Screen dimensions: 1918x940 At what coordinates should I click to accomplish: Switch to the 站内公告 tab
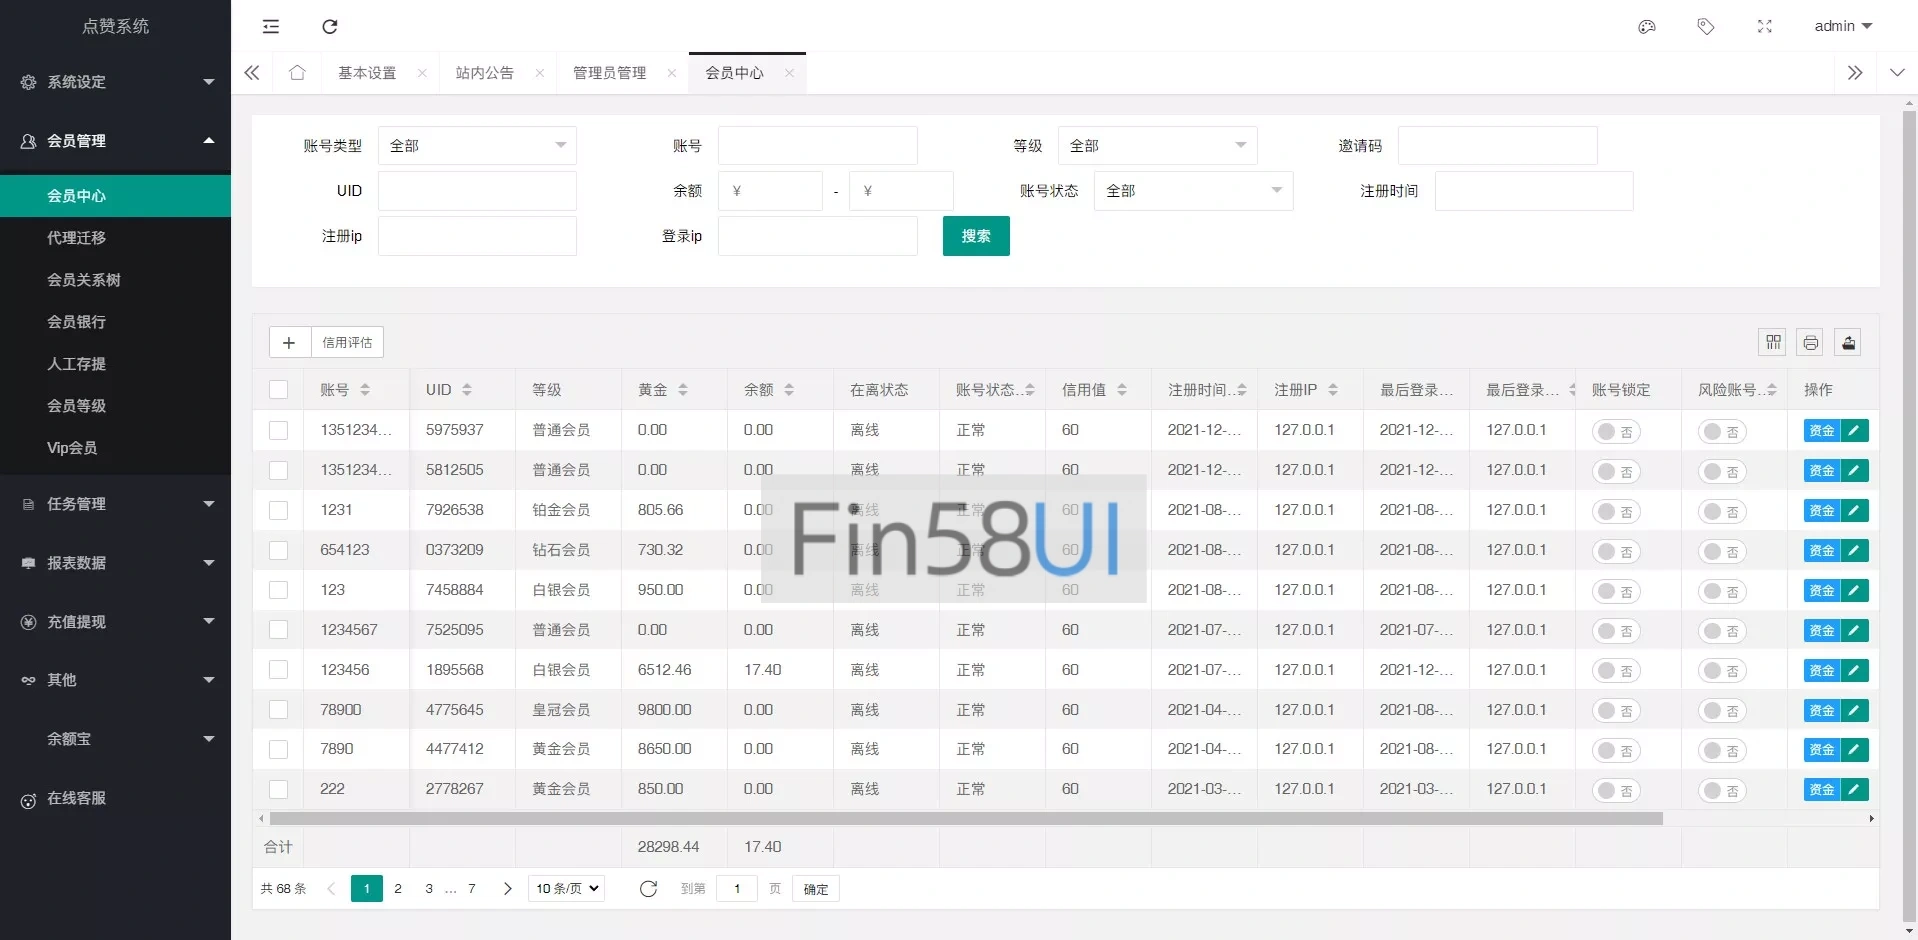click(485, 73)
